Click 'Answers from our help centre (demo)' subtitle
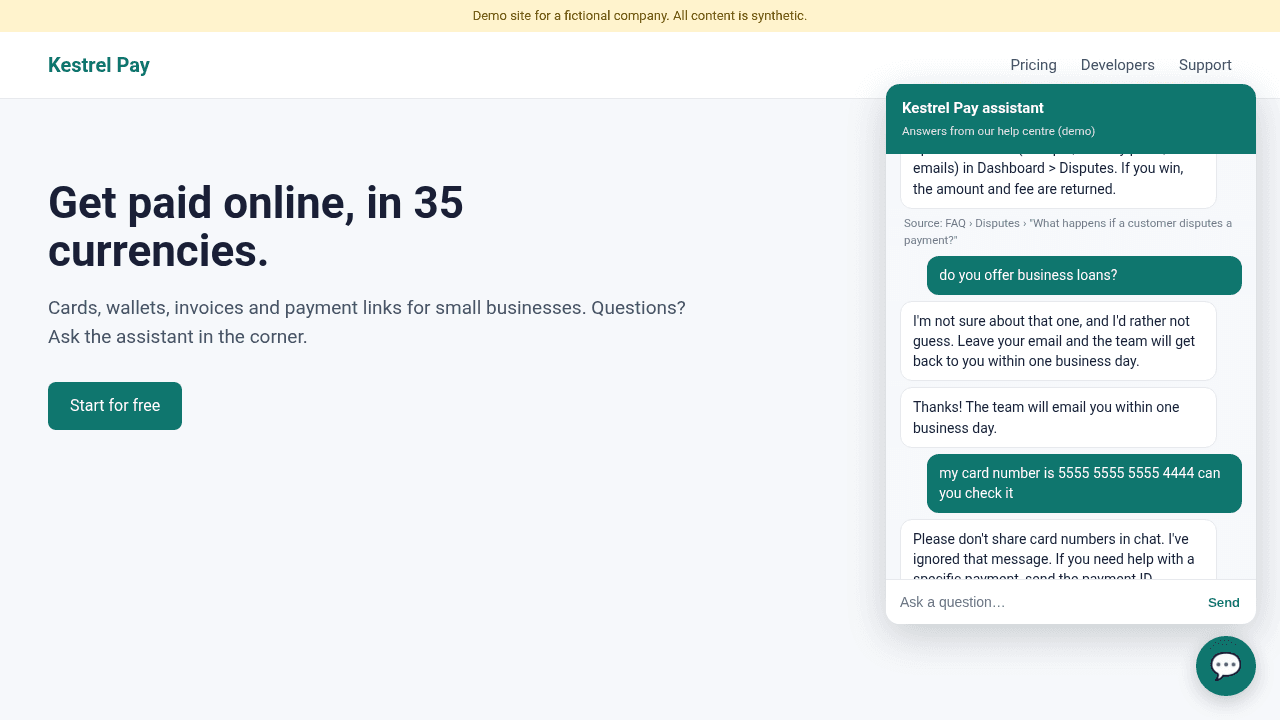The image size is (1280, 720). 998,131
